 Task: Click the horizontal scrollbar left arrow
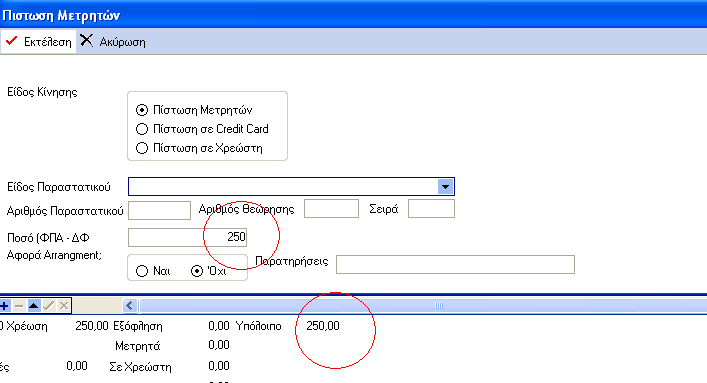tap(129, 306)
